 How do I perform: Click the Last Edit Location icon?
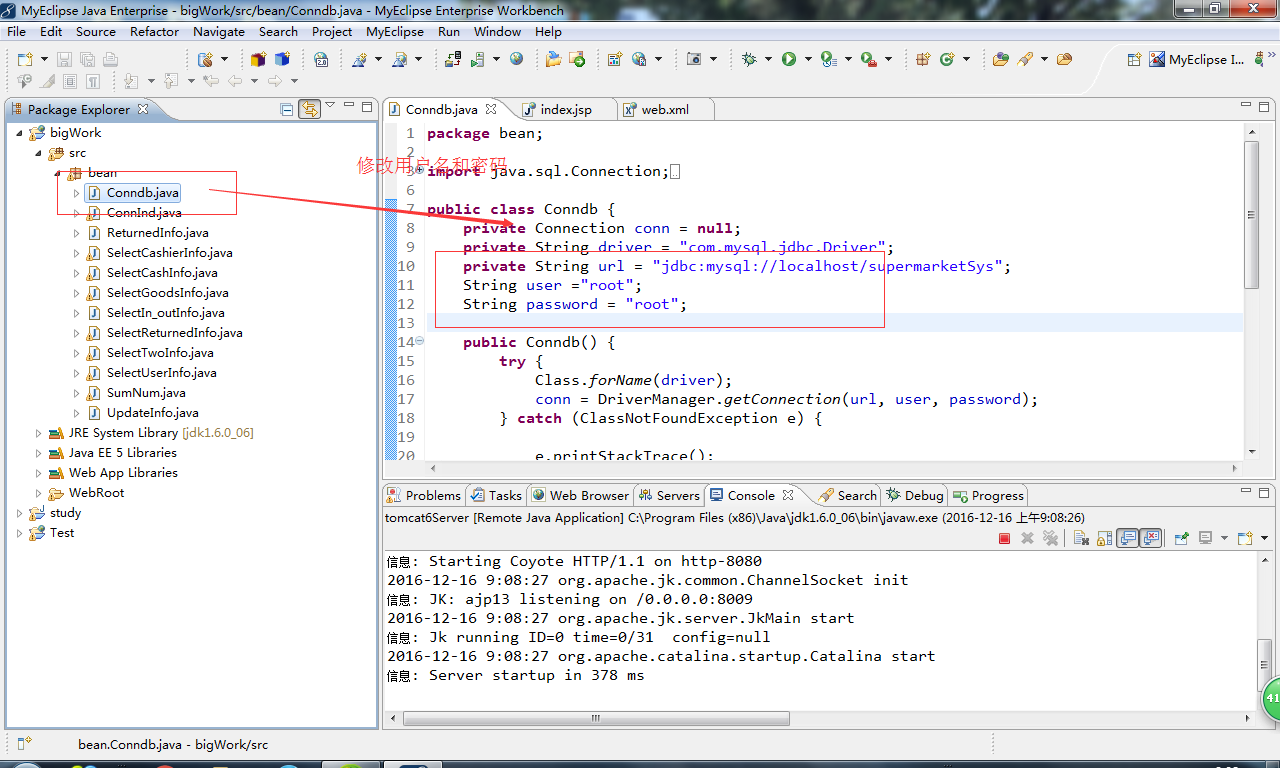click(x=211, y=81)
